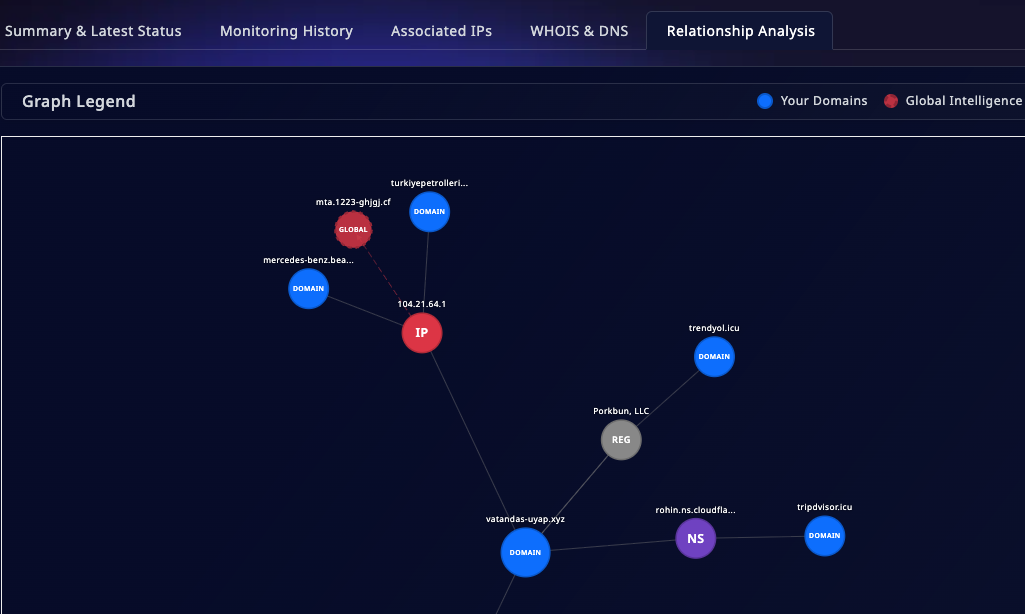Click the Graph Legend heading
The height and width of the screenshot is (614, 1025).
(79, 101)
